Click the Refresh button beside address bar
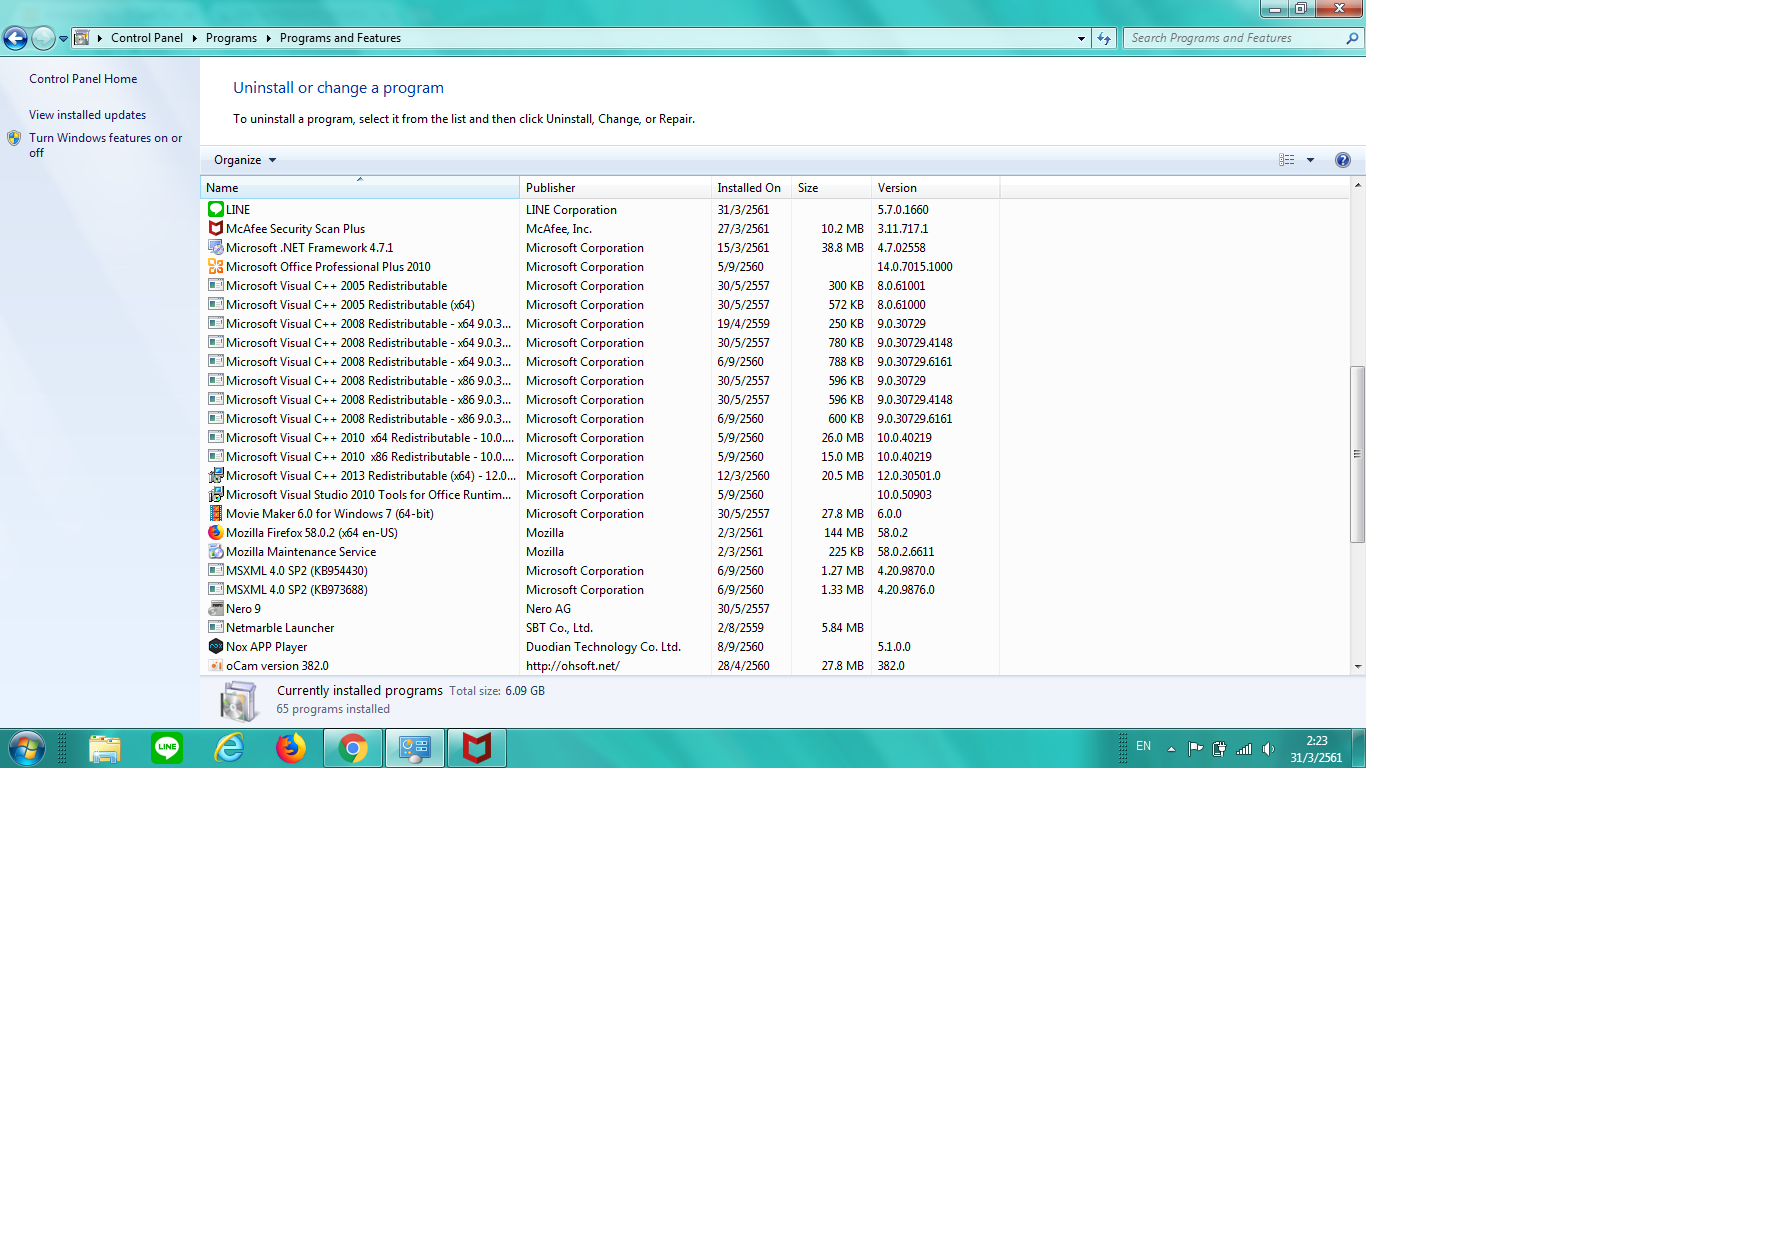Screen dimensions: 1784x1248 click(x=1103, y=38)
